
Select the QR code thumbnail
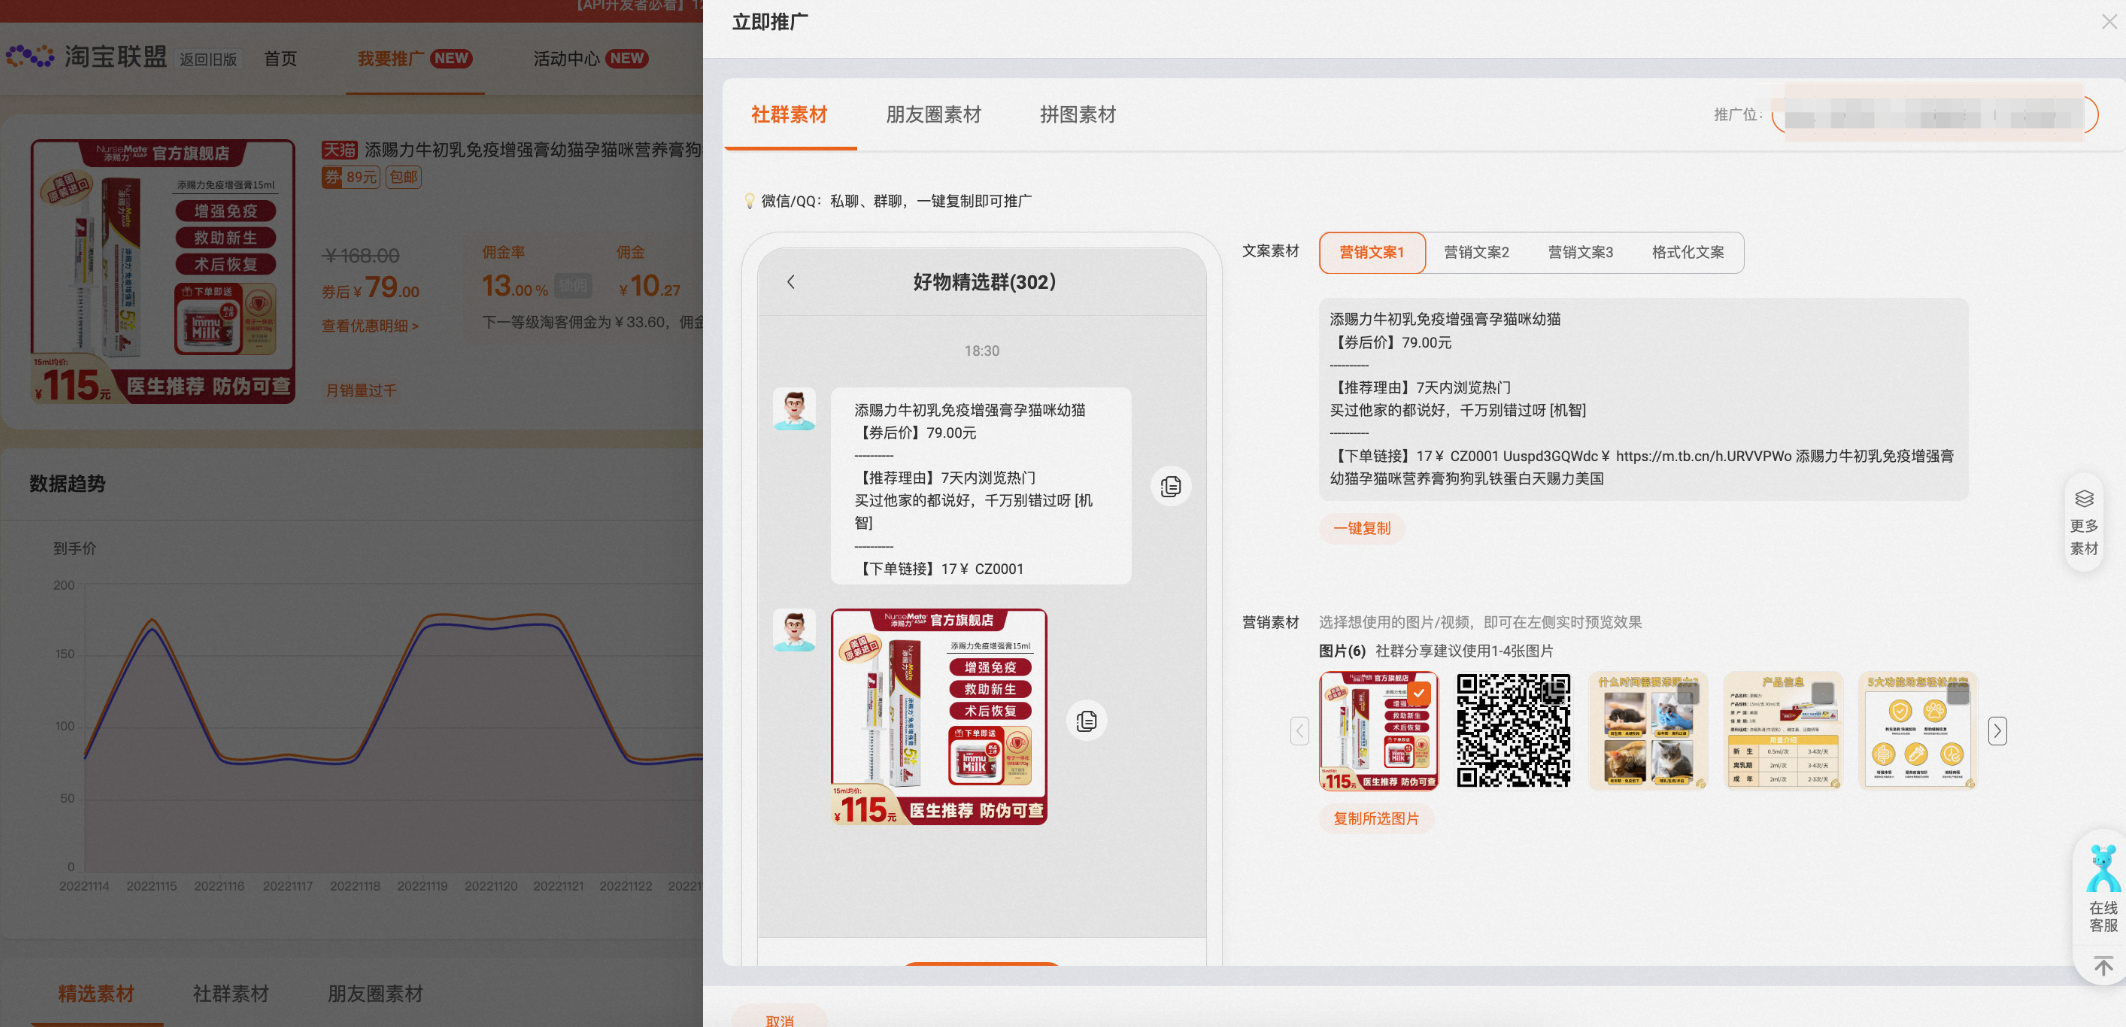(x=1513, y=731)
